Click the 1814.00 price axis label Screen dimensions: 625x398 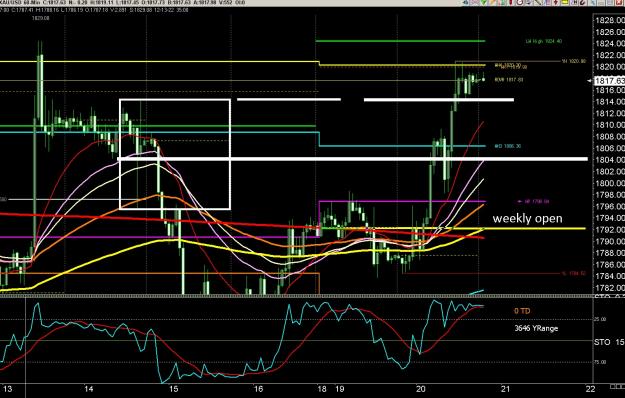tap(609, 102)
